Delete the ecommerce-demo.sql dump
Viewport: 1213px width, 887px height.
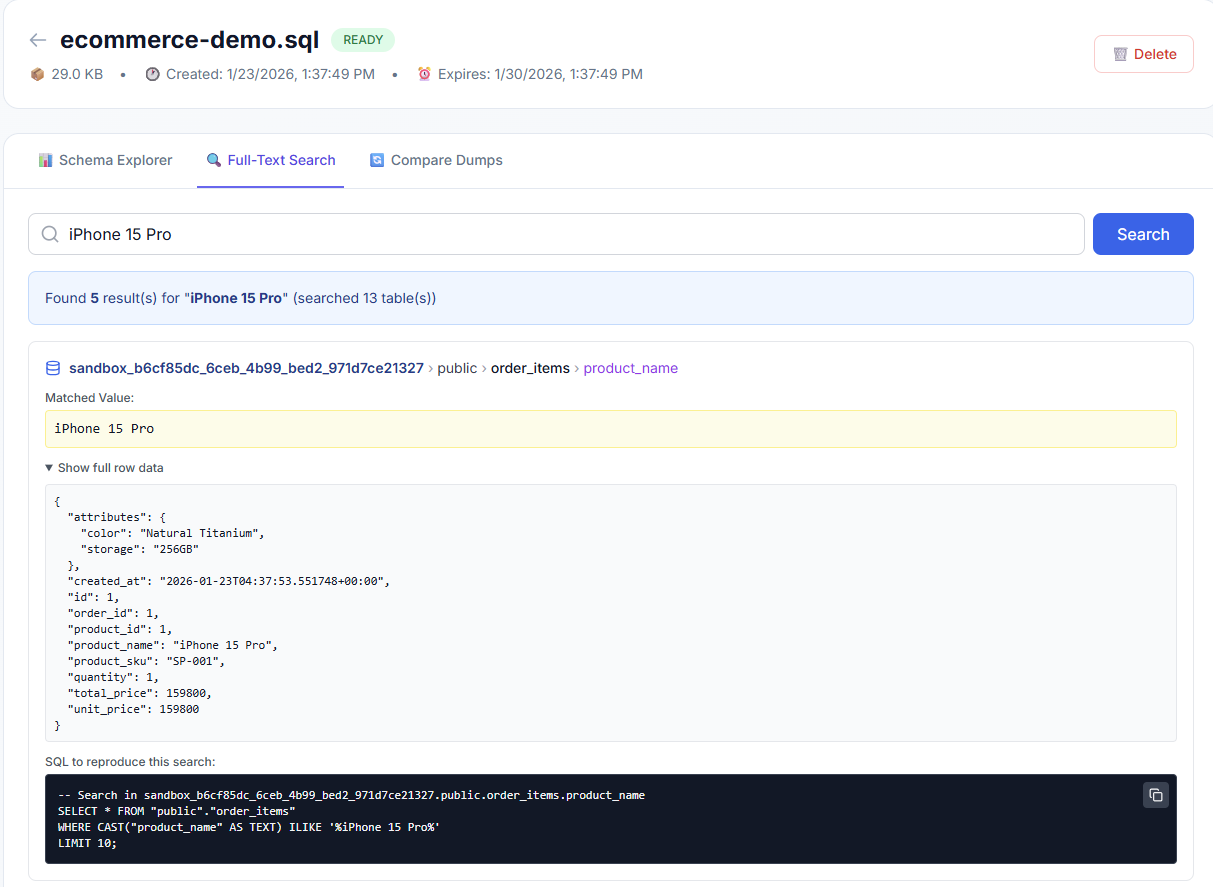coord(1144,54)
